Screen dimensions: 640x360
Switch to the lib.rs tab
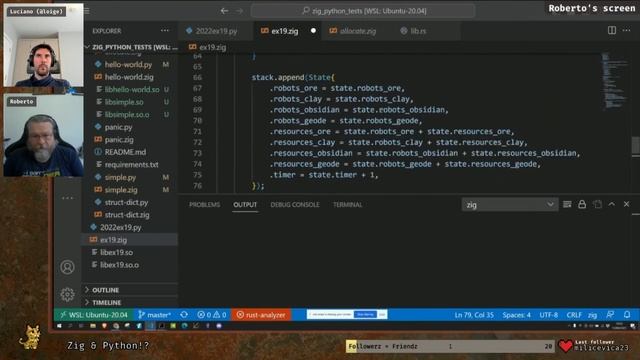click(x=417, y=31)
